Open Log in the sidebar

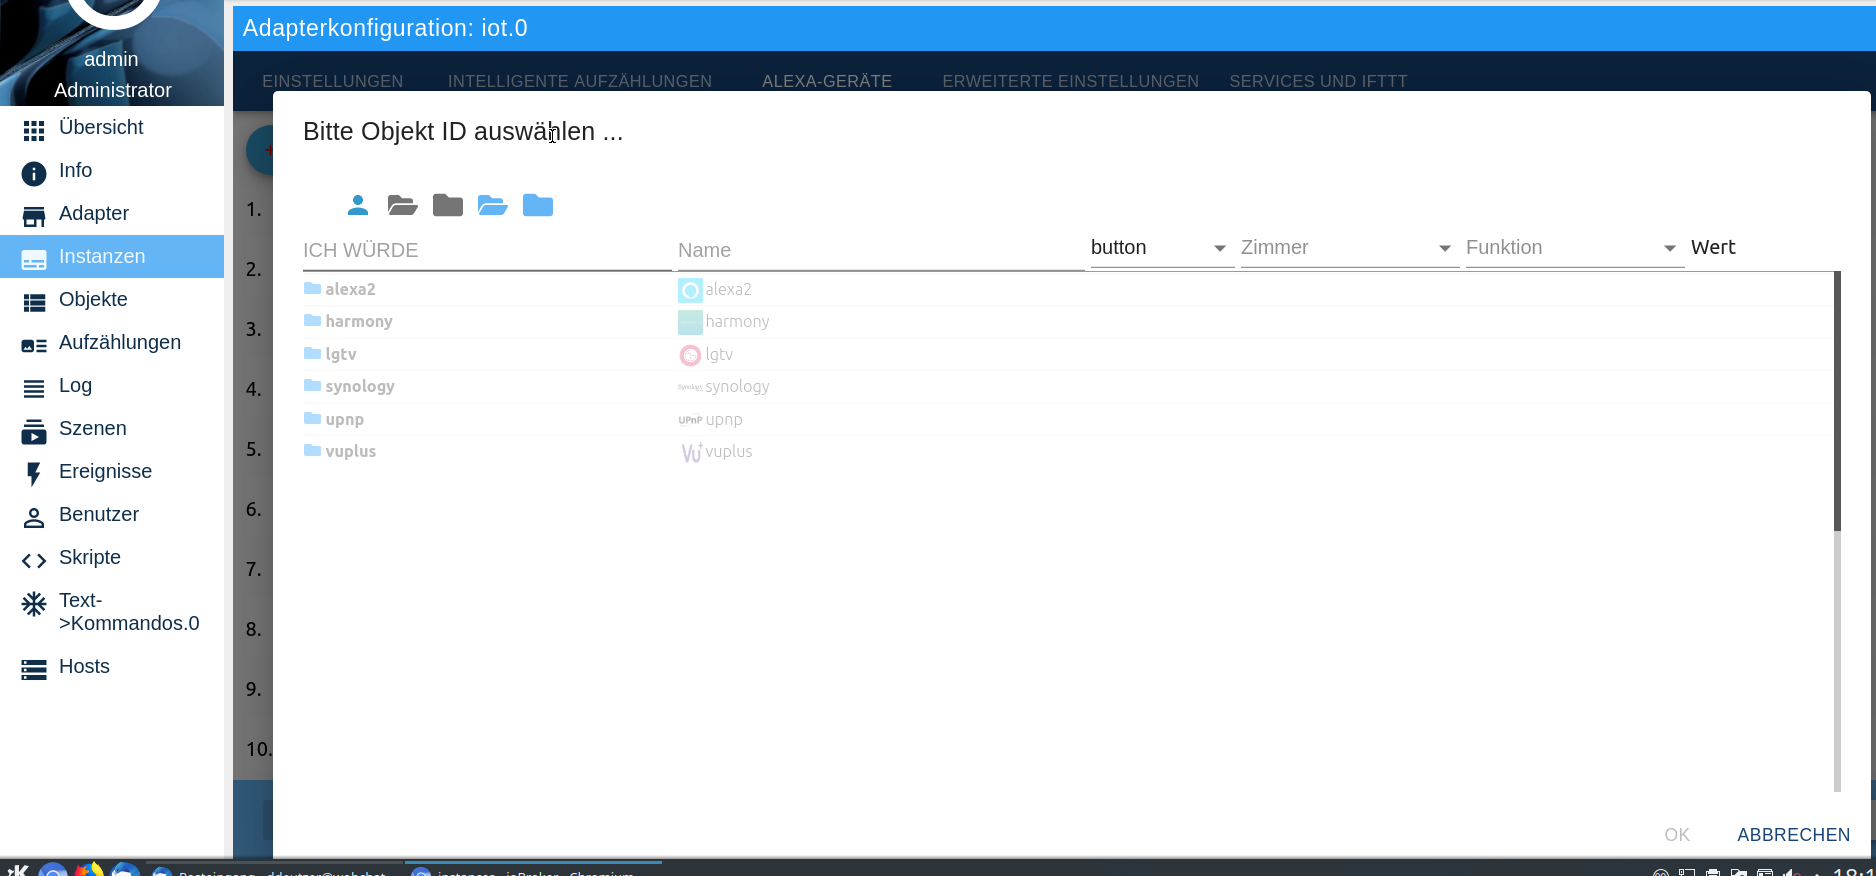[112, 386]
